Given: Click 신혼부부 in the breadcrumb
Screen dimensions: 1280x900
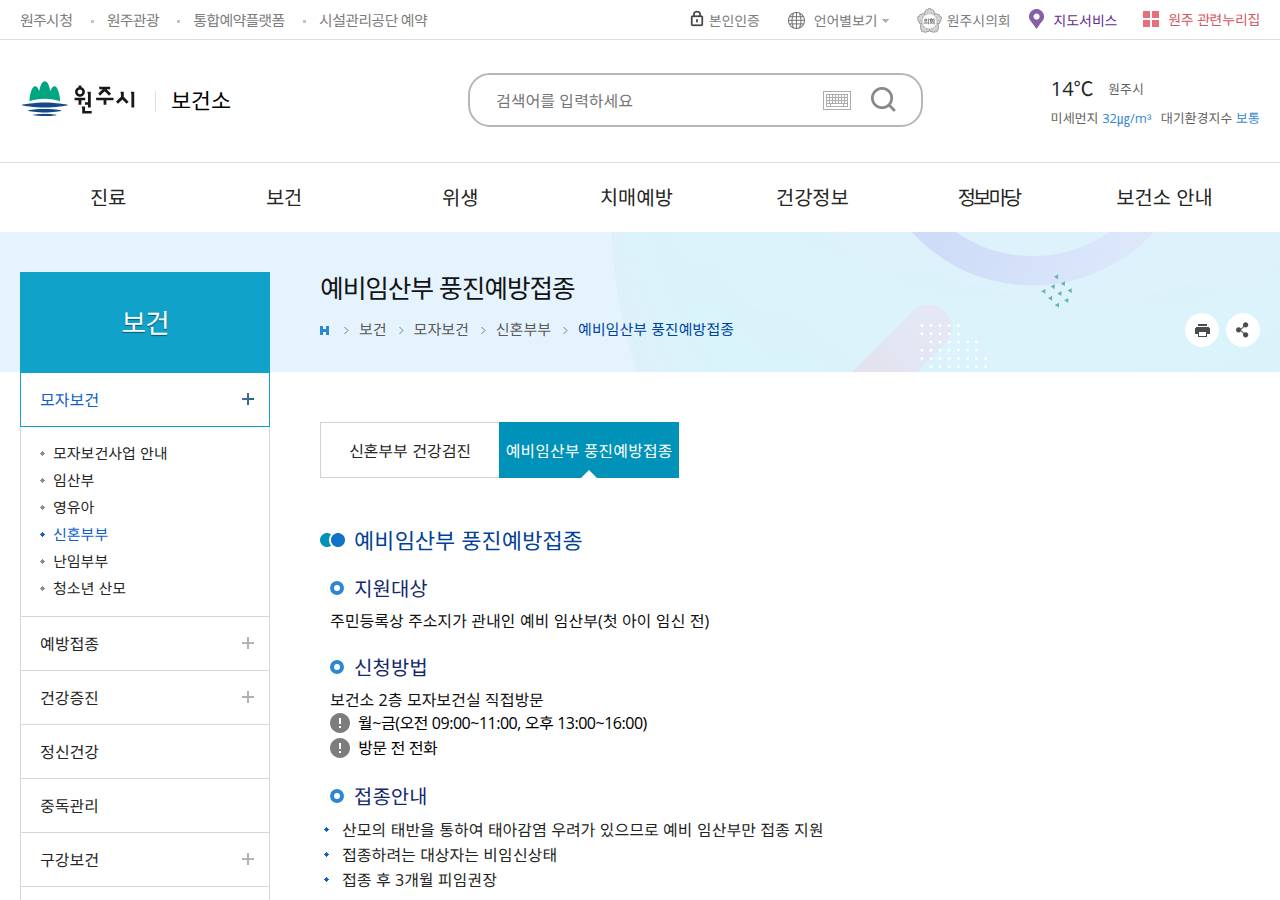Looking at the screenshot, I should [x=523, y=329].
